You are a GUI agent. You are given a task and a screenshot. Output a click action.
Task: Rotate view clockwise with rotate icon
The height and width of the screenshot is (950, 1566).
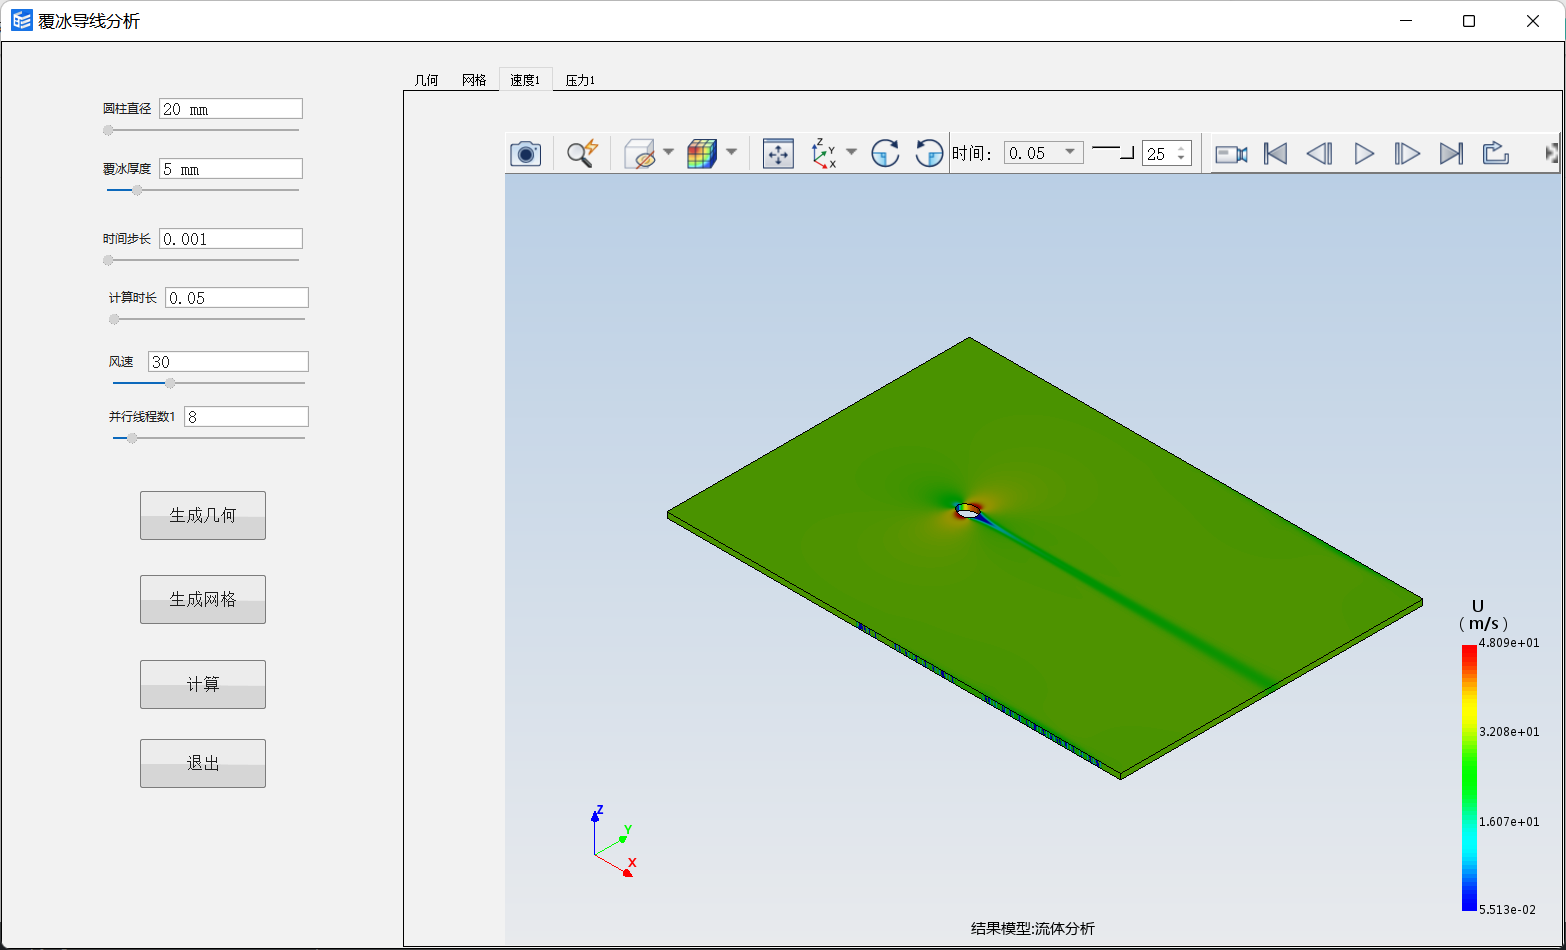point(885,153)
